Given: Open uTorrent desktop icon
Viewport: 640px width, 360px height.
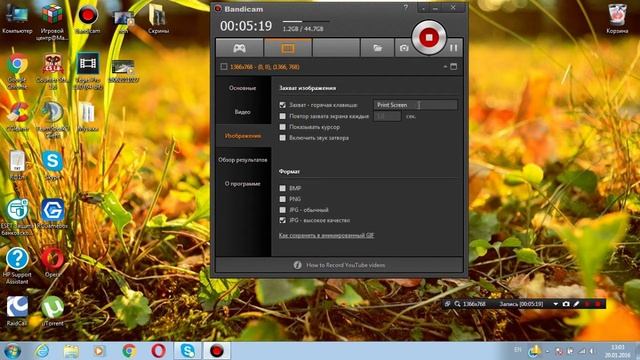Looking at the screenshot, I should [x=52, y=311].
